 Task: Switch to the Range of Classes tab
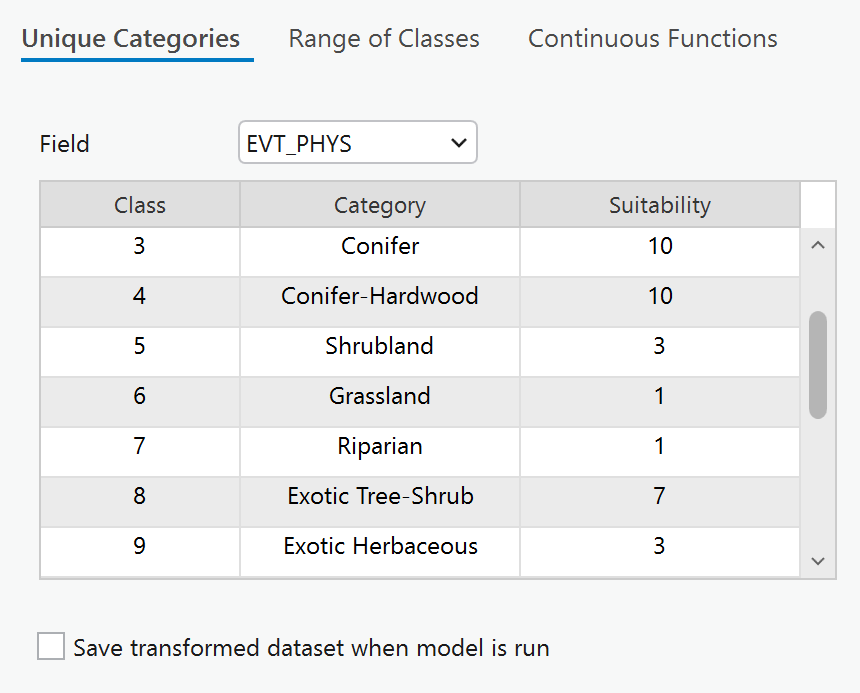click(x=384, y=39)
